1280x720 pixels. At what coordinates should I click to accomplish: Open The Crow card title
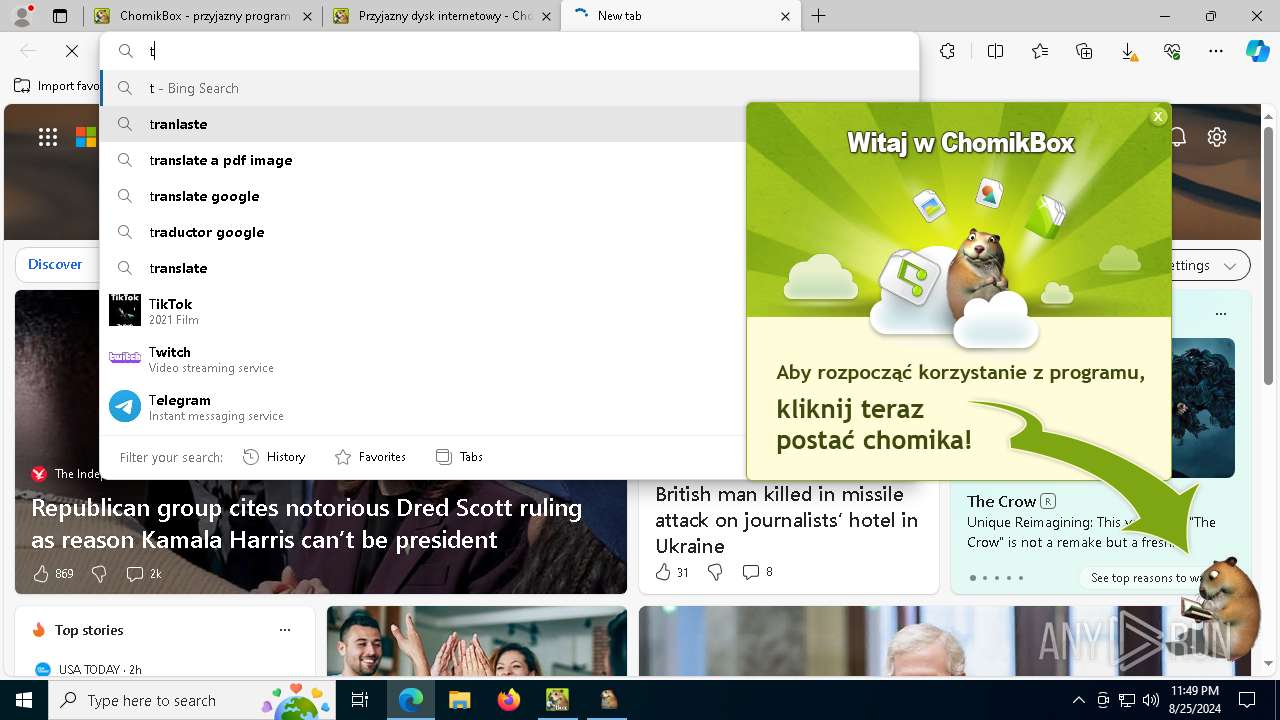(1001, 501)
